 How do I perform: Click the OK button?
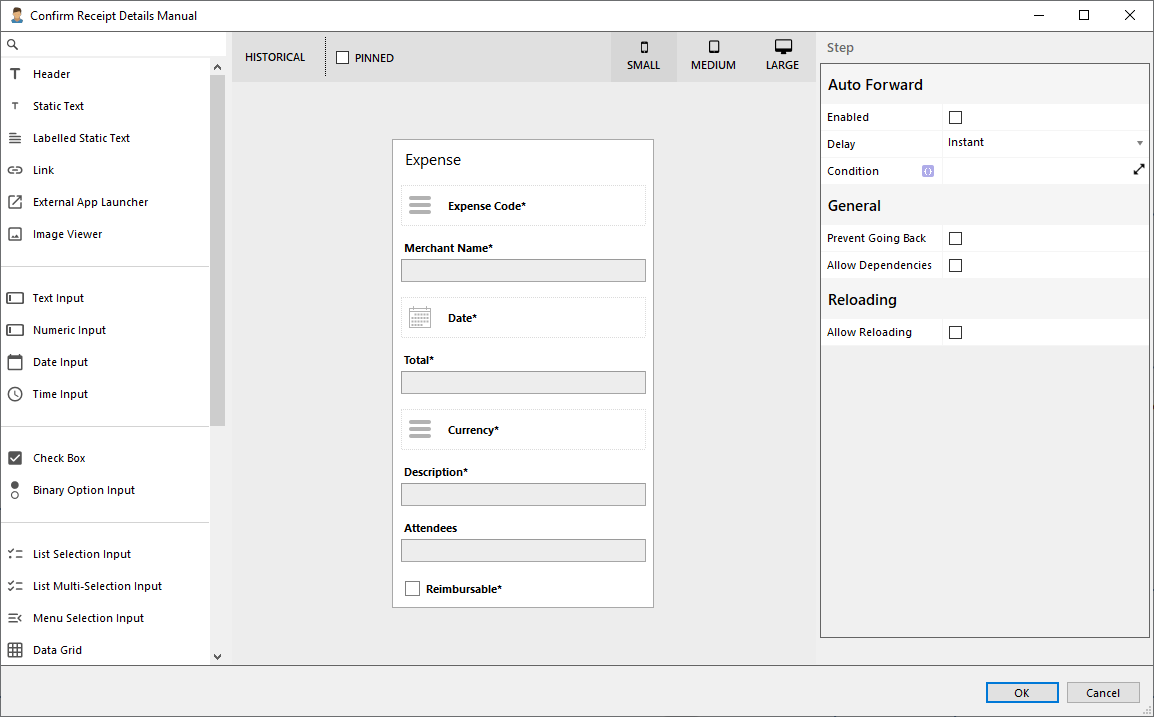point(1021,693)
